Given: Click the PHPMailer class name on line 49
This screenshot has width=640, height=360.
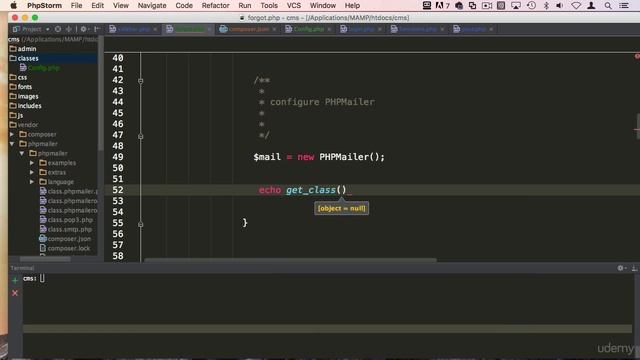Looking at the screenshot, I should 344,157.
